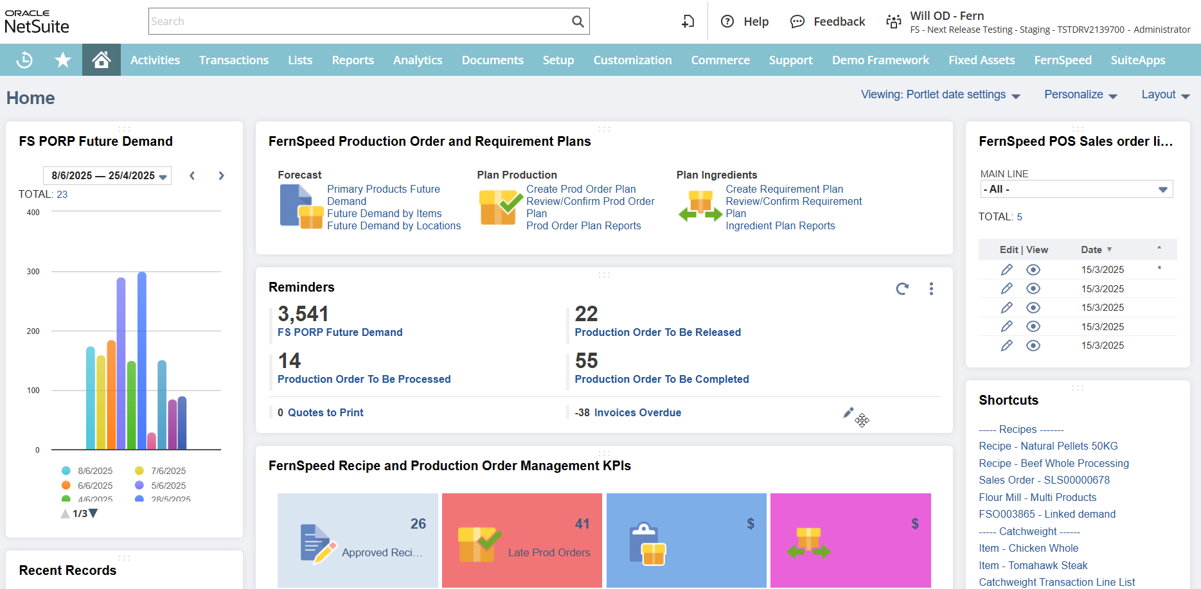1201x589 pixels.
Task: Page the chart legend up with the triangle
Action: pos(66,514)
